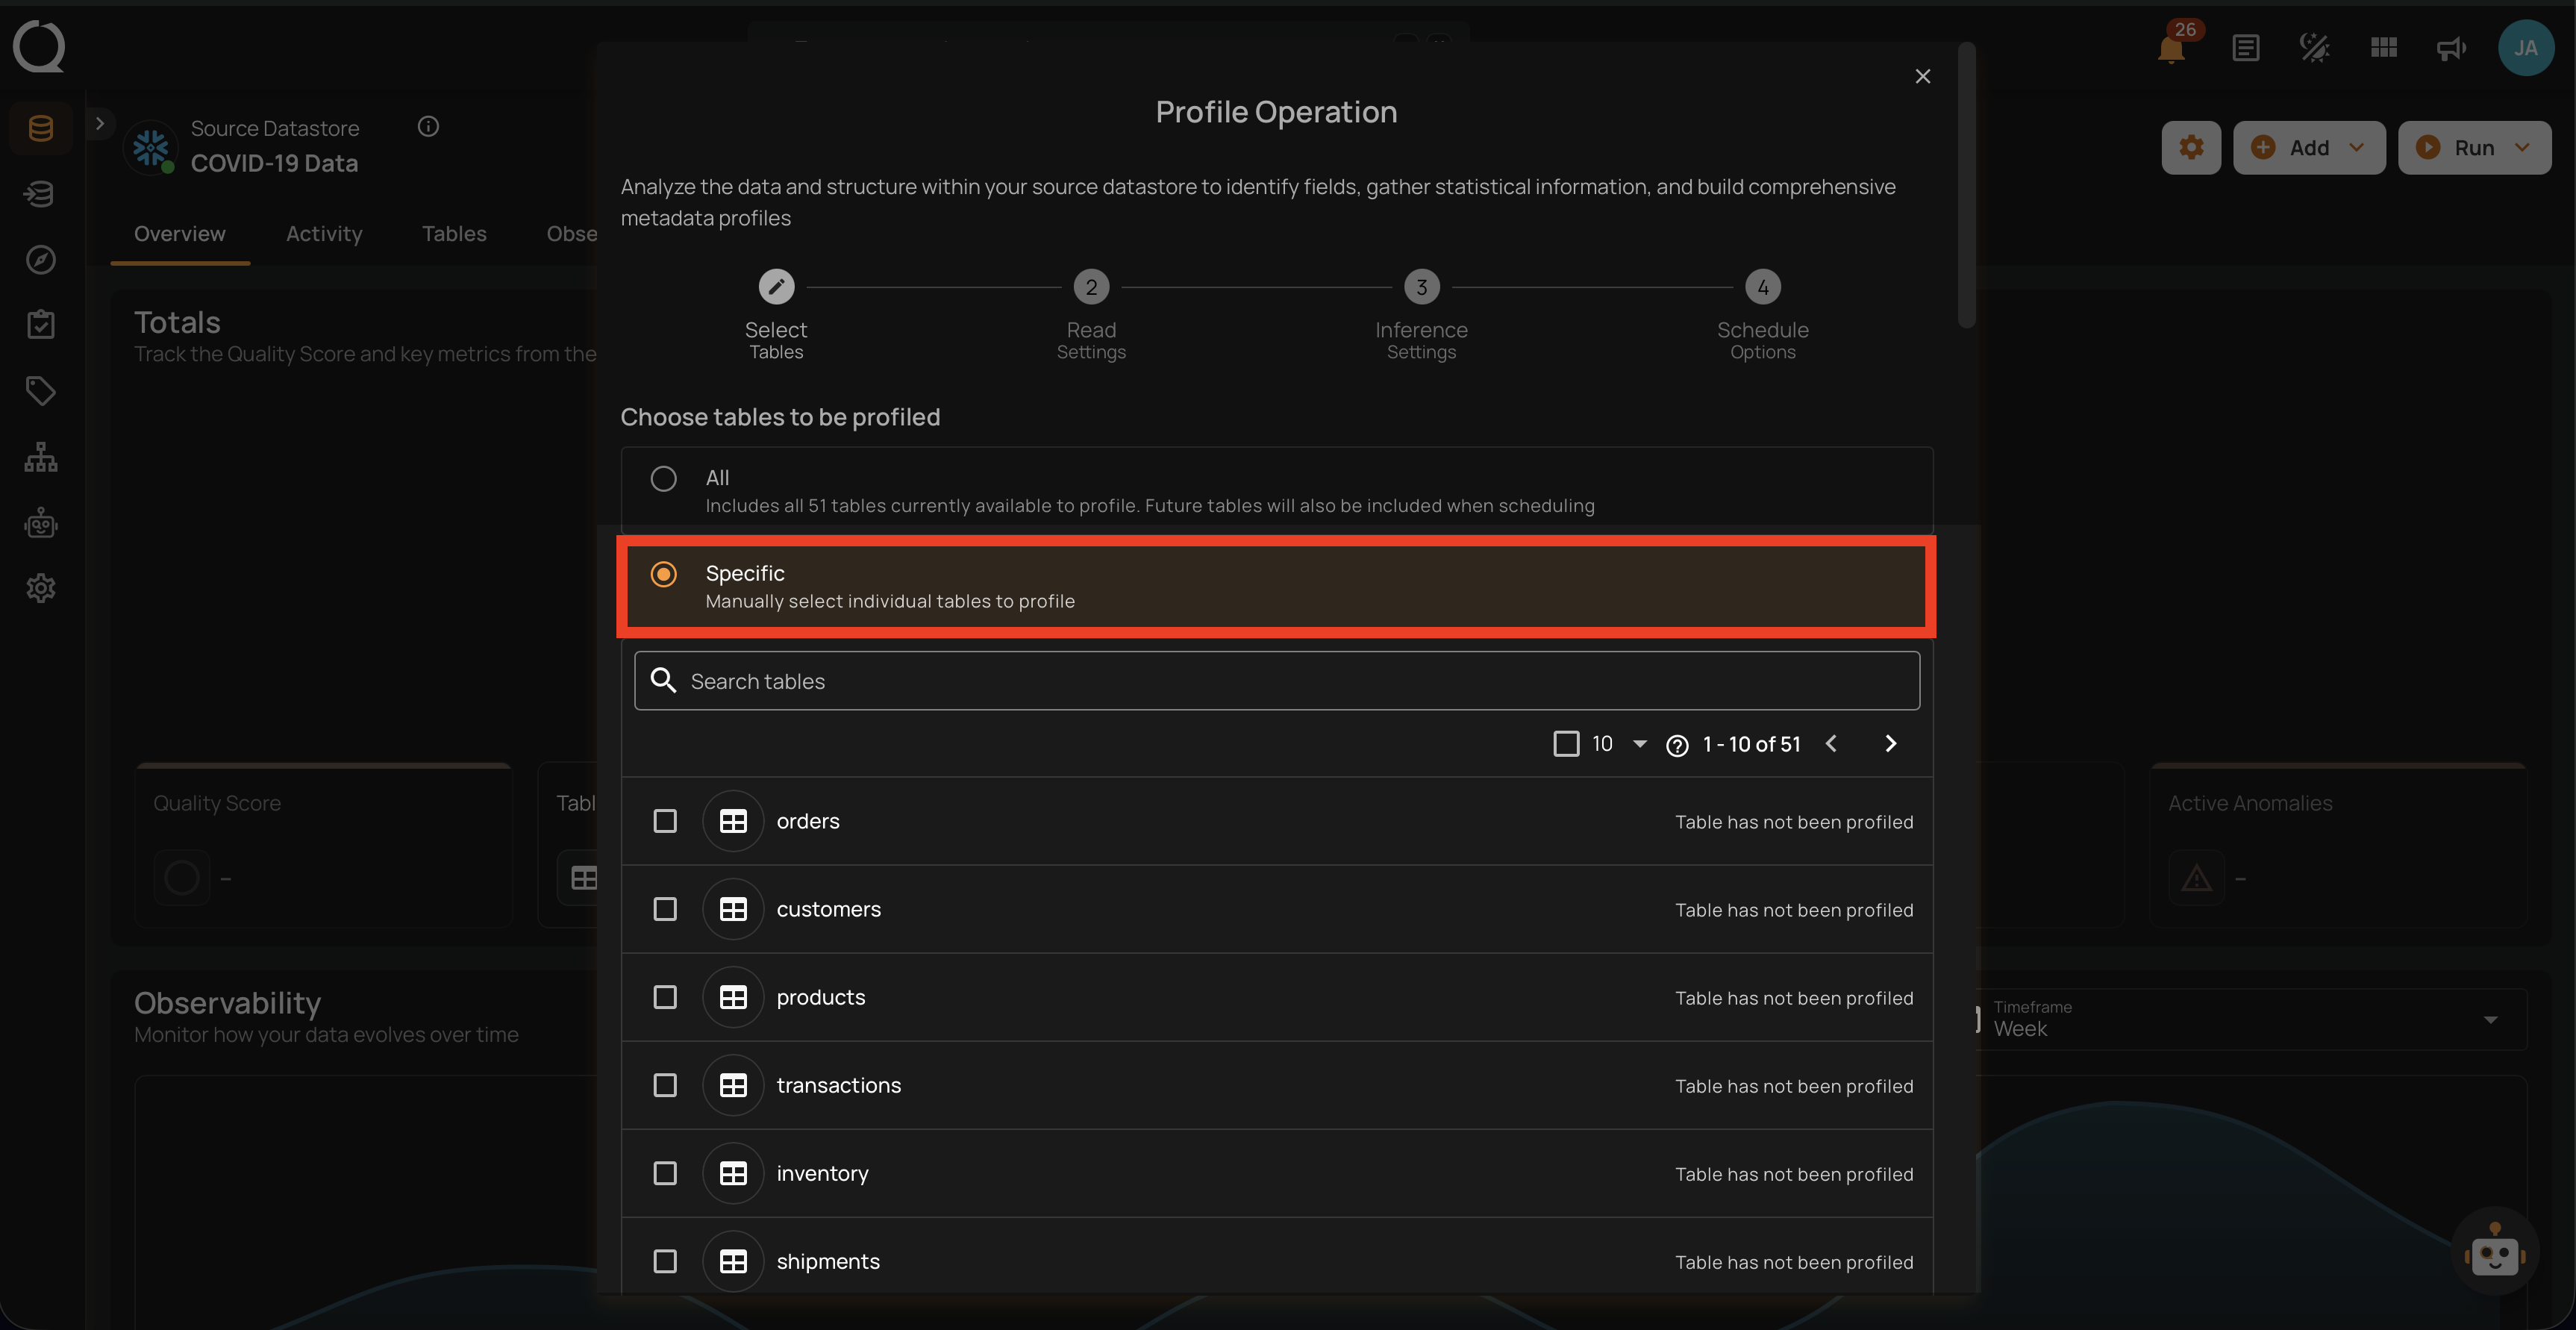Click the Add button

[x=2308, y=147]
